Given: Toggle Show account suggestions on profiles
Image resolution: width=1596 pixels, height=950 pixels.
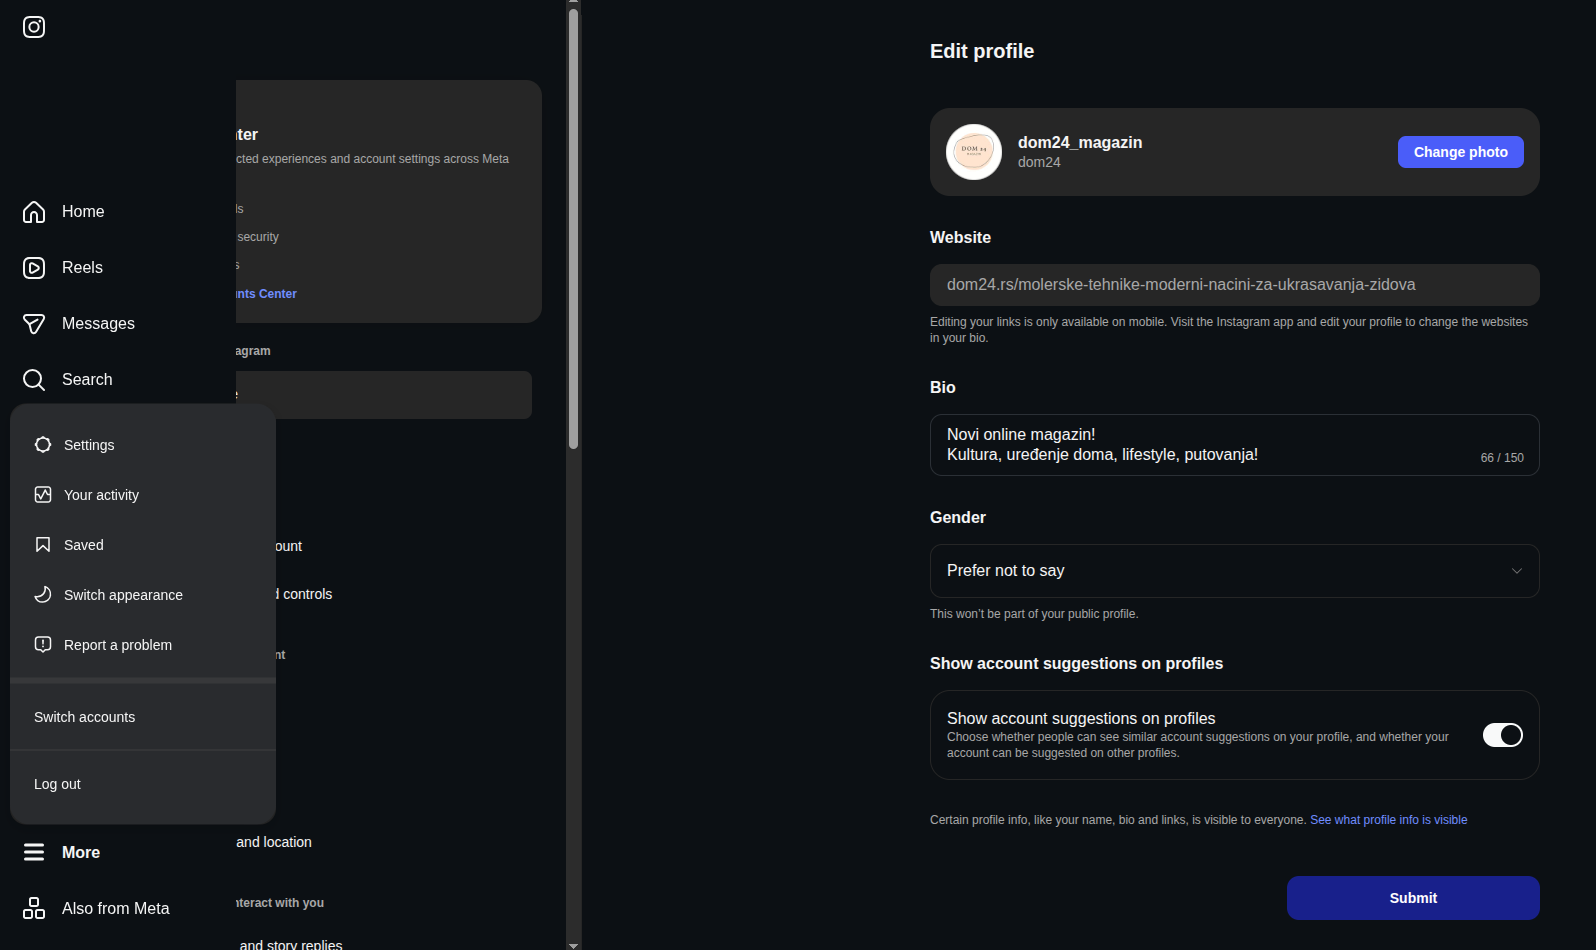Looking at the screenshot, I should [1502, 735].
